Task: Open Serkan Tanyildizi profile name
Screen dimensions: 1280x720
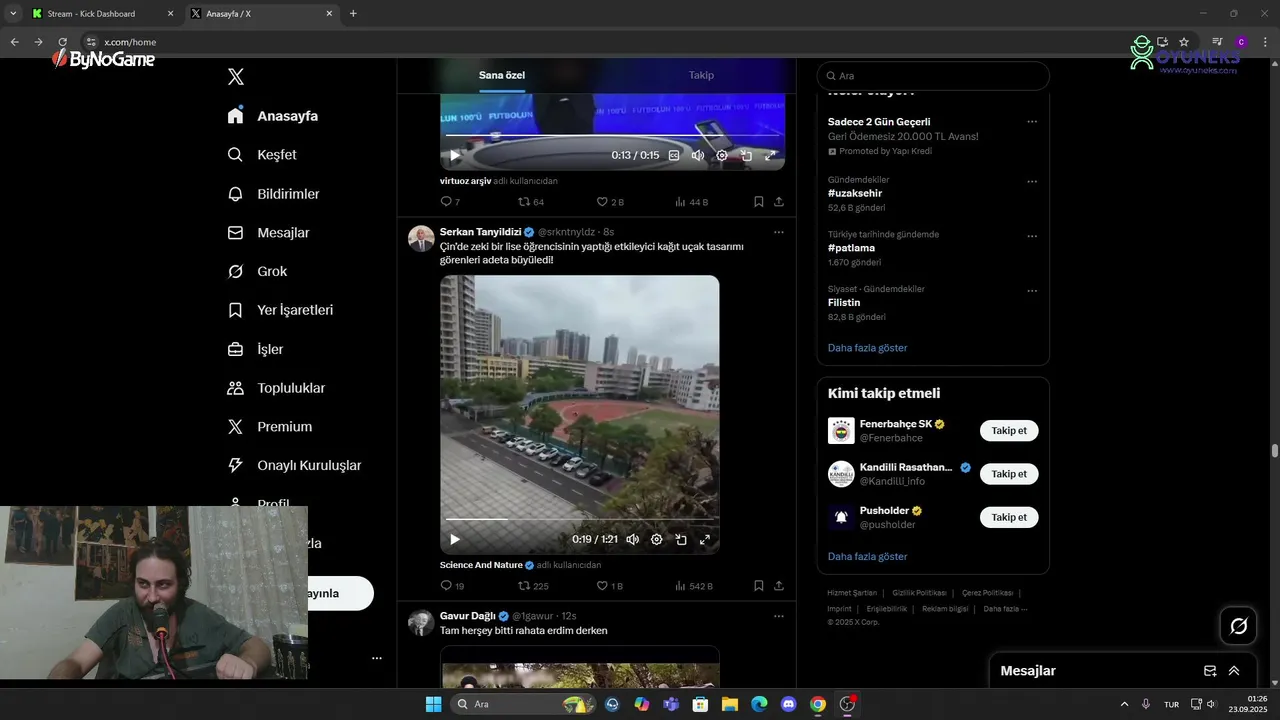Action: 480,232
